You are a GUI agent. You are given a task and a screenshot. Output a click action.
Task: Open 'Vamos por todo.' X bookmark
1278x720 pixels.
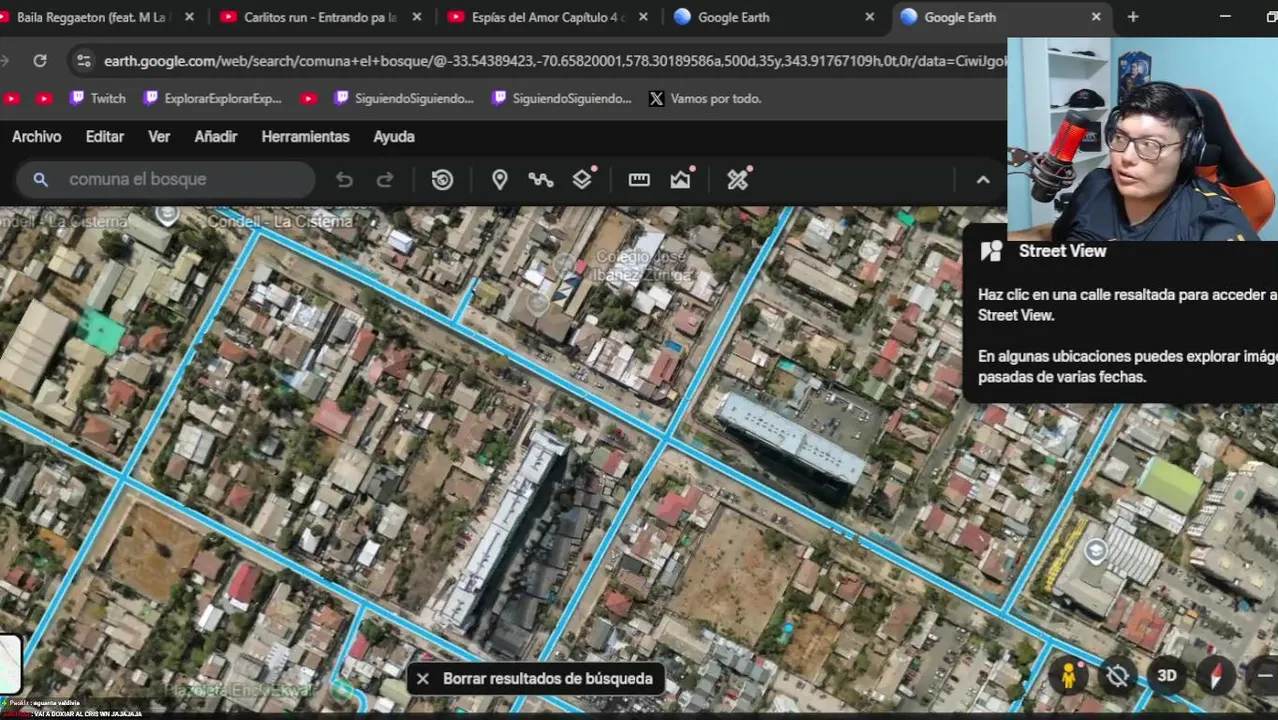[x=705, y=98]
